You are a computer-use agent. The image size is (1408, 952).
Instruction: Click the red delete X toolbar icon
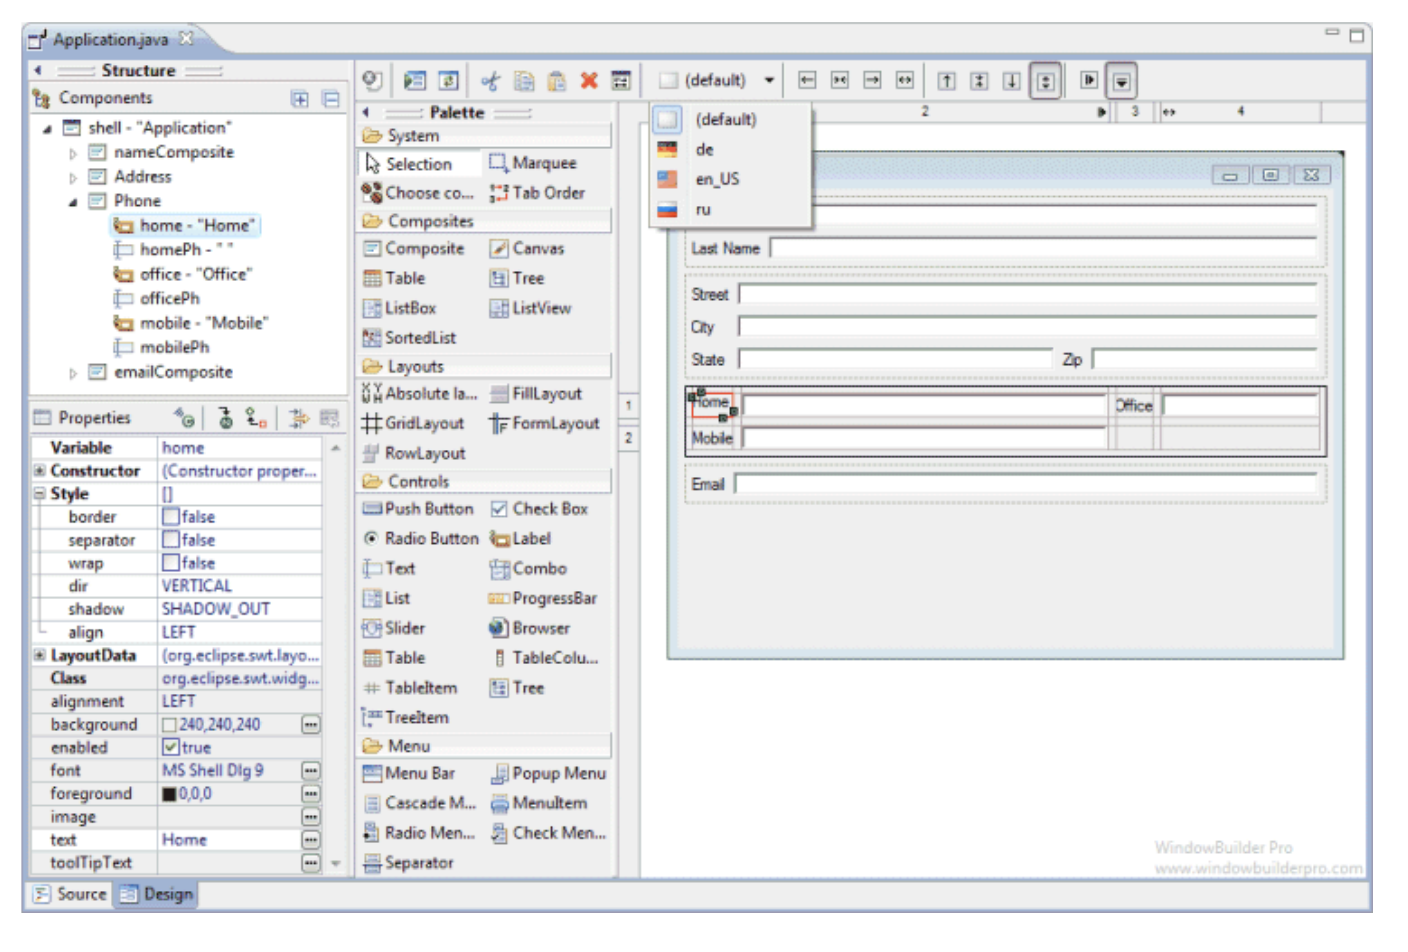[x=589, y=81]
